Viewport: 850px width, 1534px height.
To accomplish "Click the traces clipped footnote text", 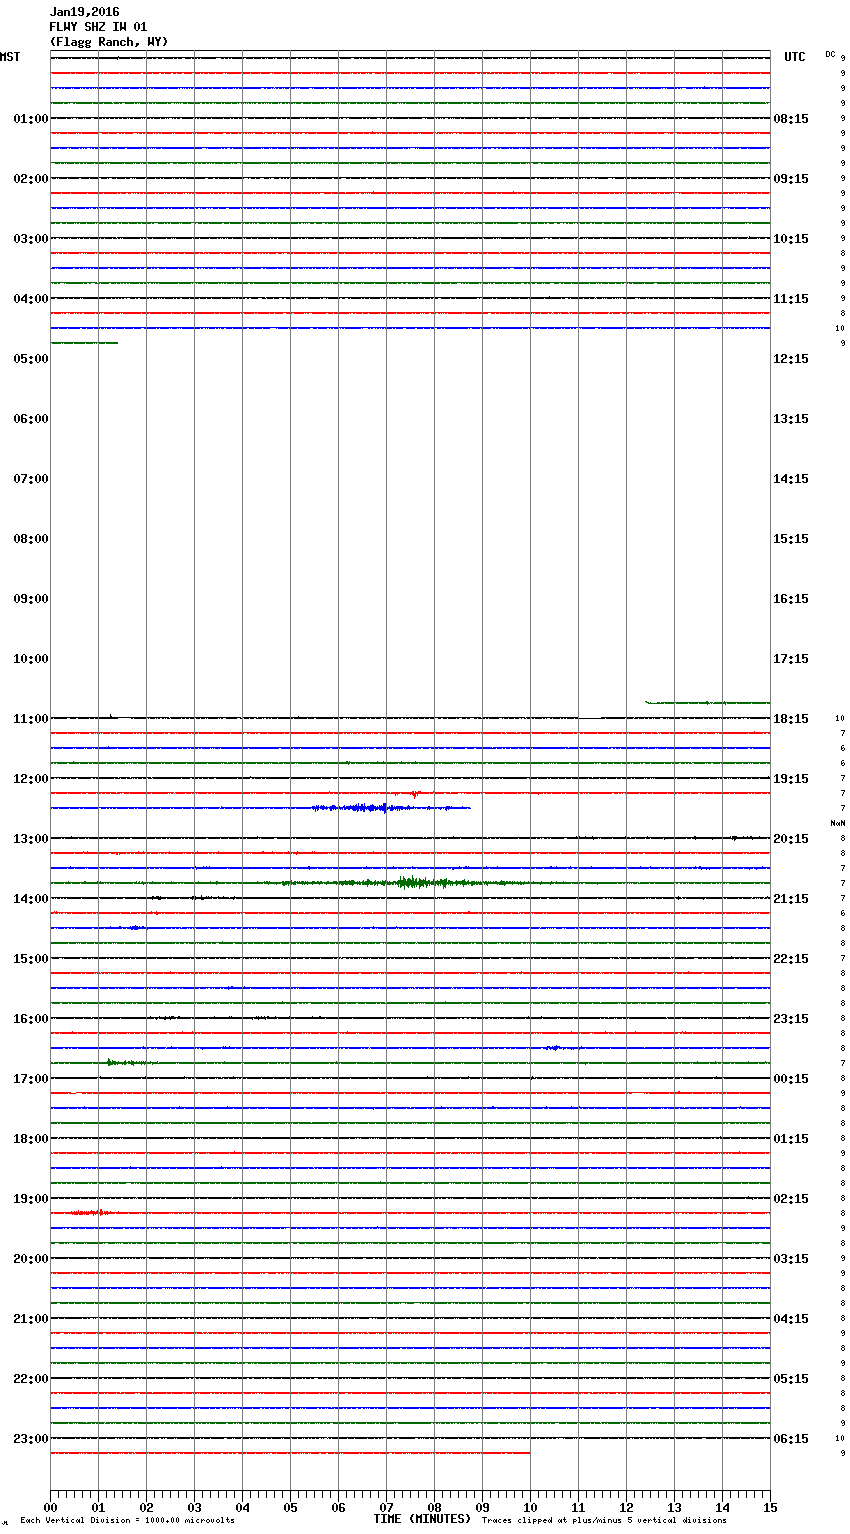I will point(604,1521).
